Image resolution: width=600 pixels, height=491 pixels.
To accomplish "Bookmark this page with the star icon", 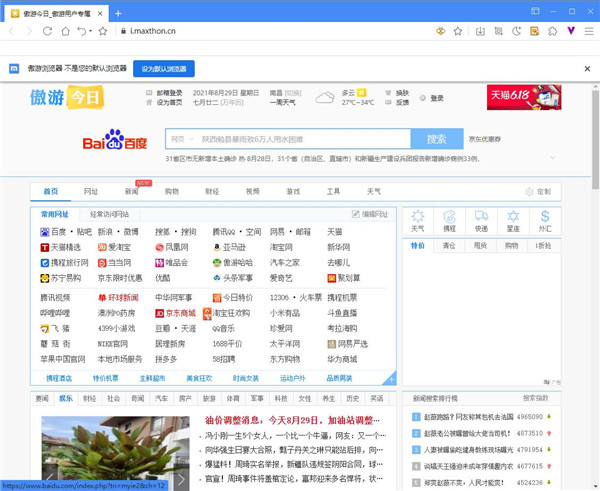I will point(102,31).
